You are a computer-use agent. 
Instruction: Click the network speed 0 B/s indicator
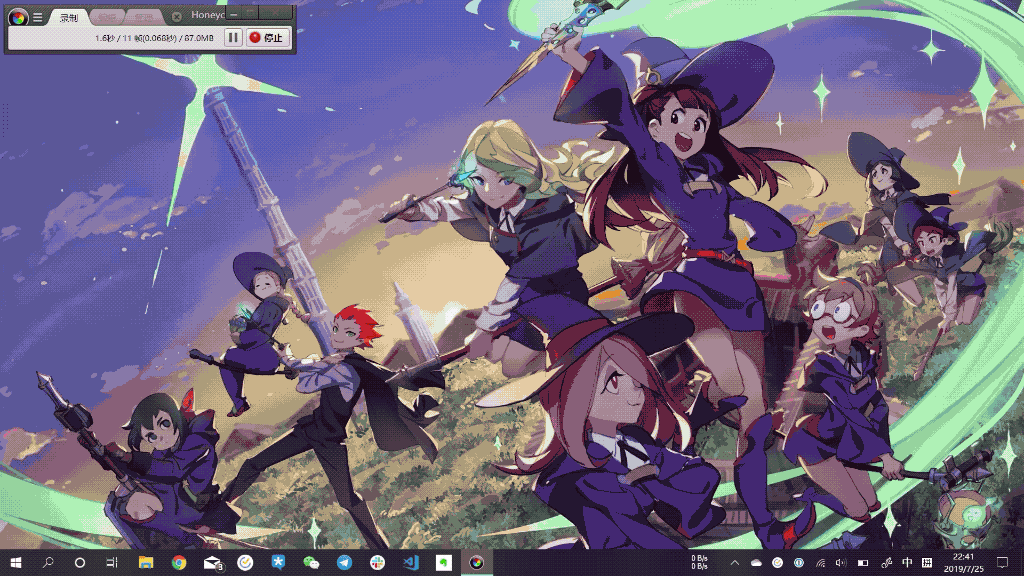(x=699, y=562)
